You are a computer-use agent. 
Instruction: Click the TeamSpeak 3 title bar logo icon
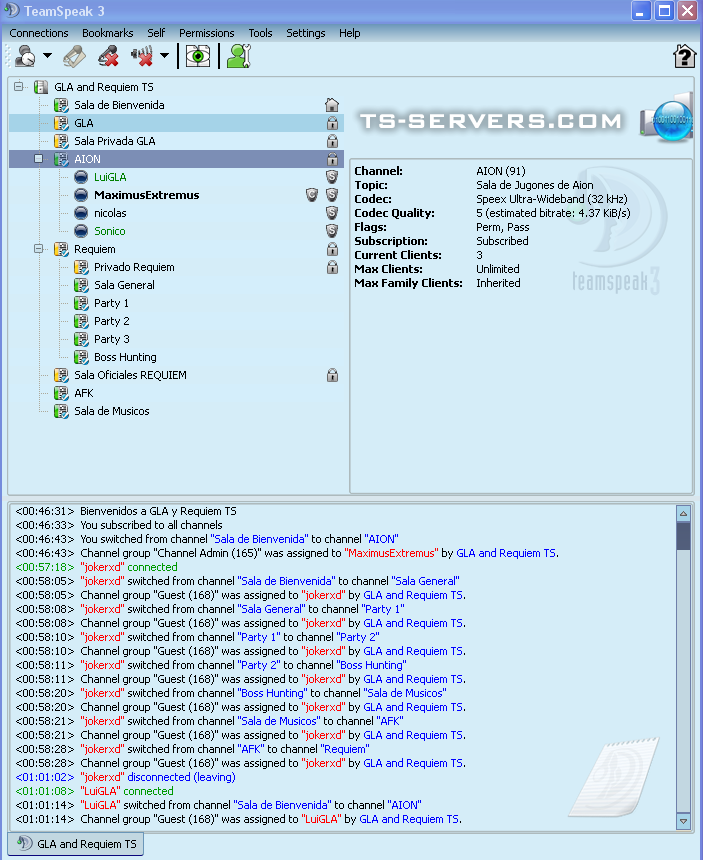tap(12, 10)
